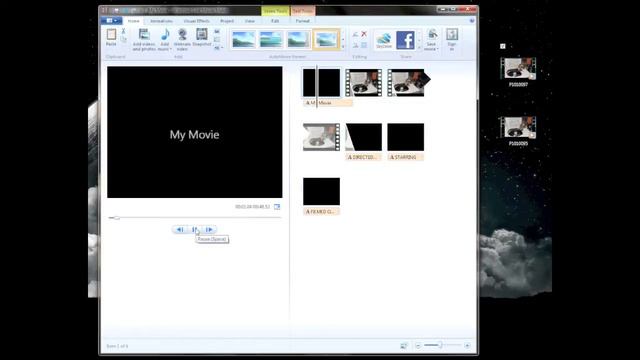Click the Title icon beside Snapshot
The width and height of the screenshot is (640, 360).
pos(217,31)
